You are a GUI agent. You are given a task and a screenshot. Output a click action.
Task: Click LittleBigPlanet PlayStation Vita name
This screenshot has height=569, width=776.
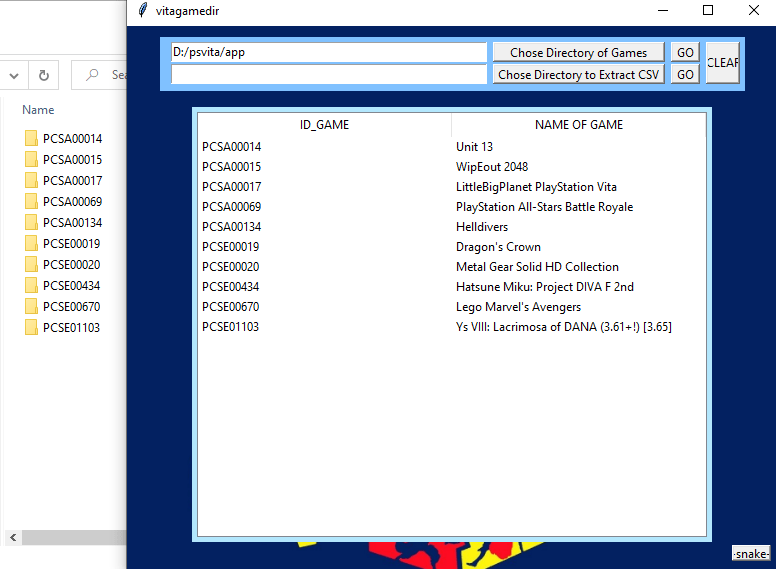(x=536, y=187)
